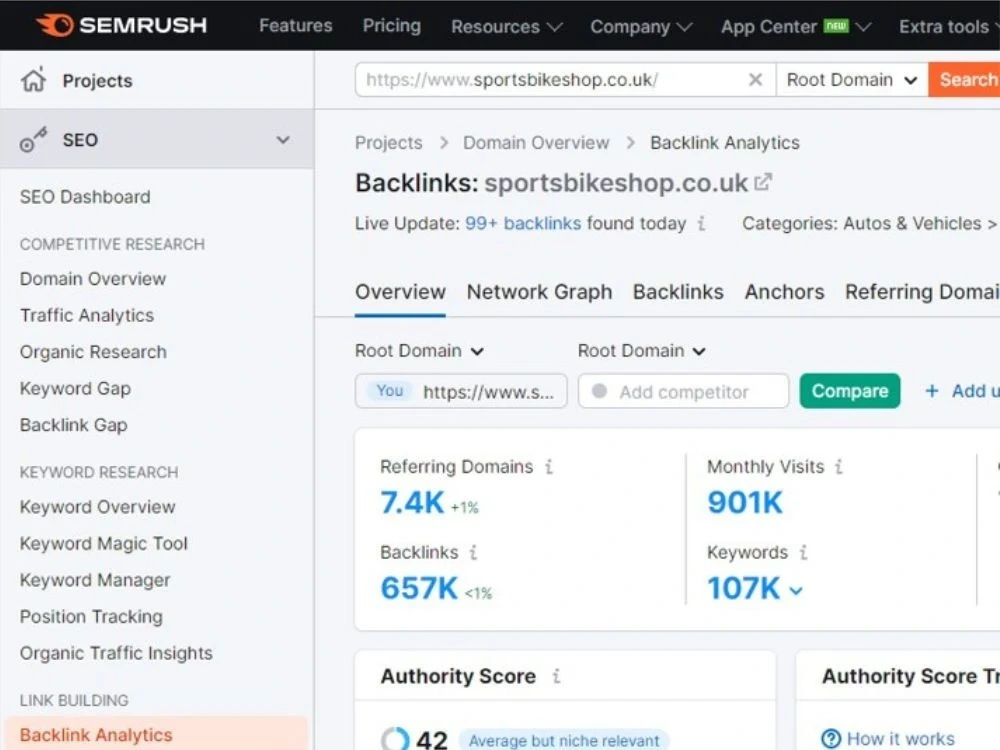Open Extra tools menu
The width and height of the screenshot is (1000, 750).
click(948, 26)
